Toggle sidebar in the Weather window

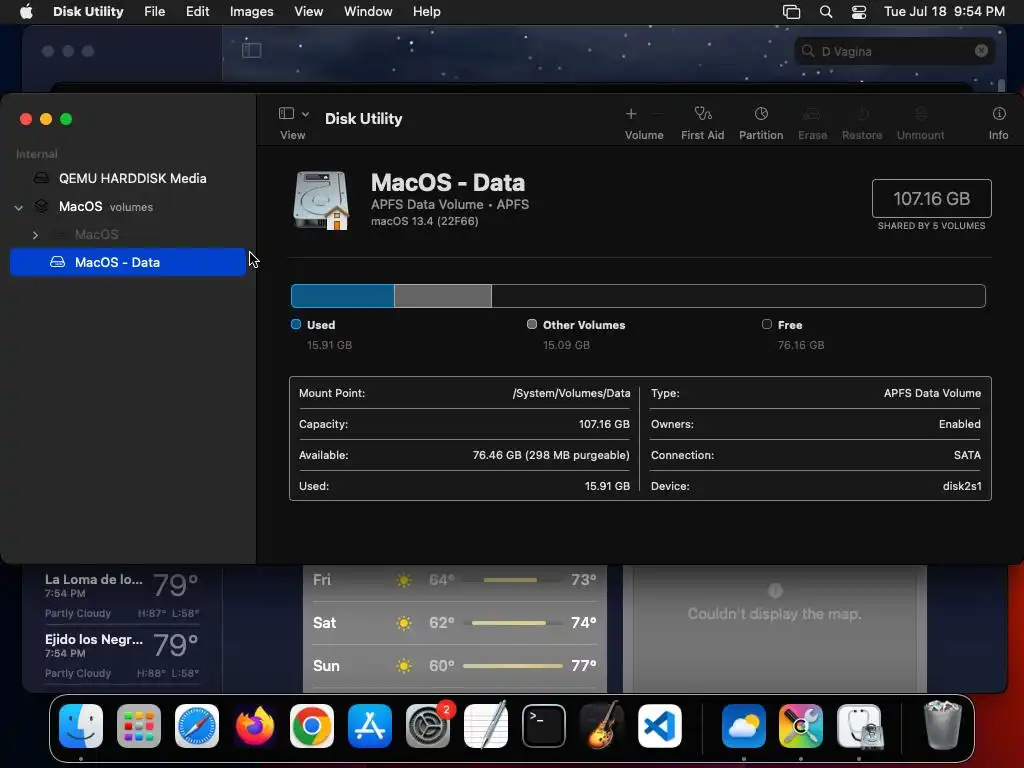pos(251,50)
